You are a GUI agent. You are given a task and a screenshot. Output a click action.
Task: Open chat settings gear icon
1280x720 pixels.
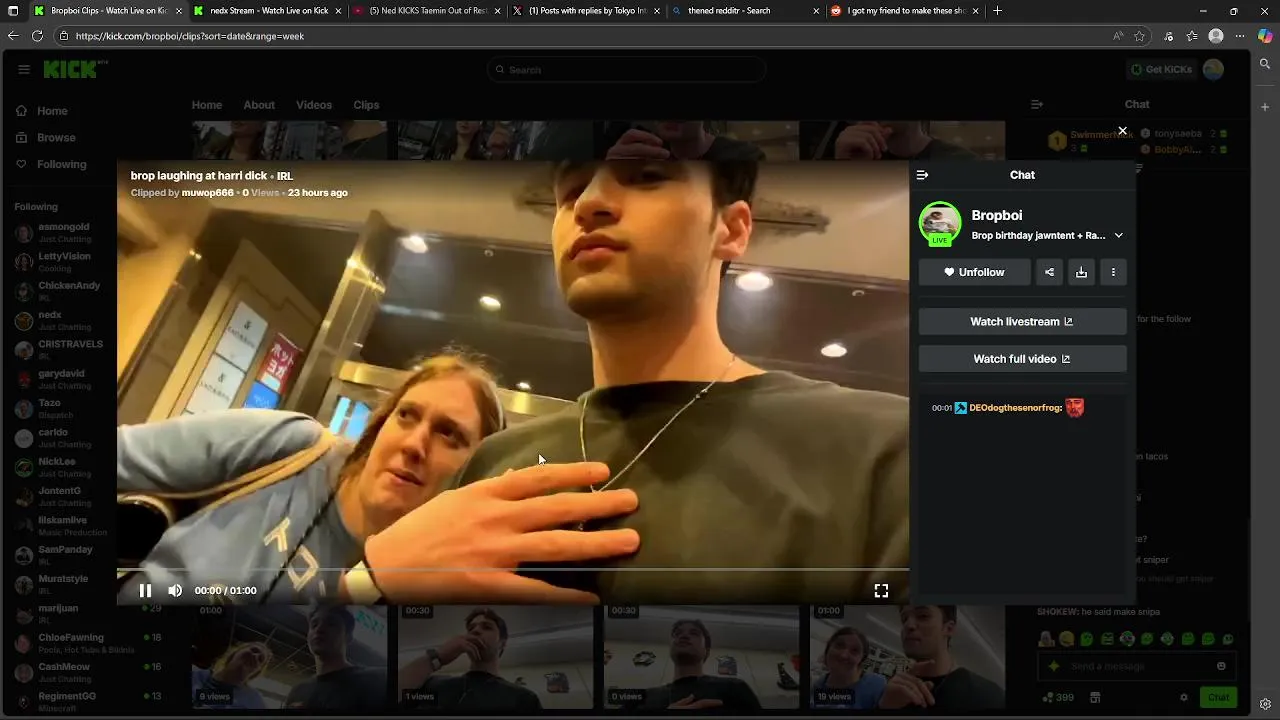click(1184, 698)
